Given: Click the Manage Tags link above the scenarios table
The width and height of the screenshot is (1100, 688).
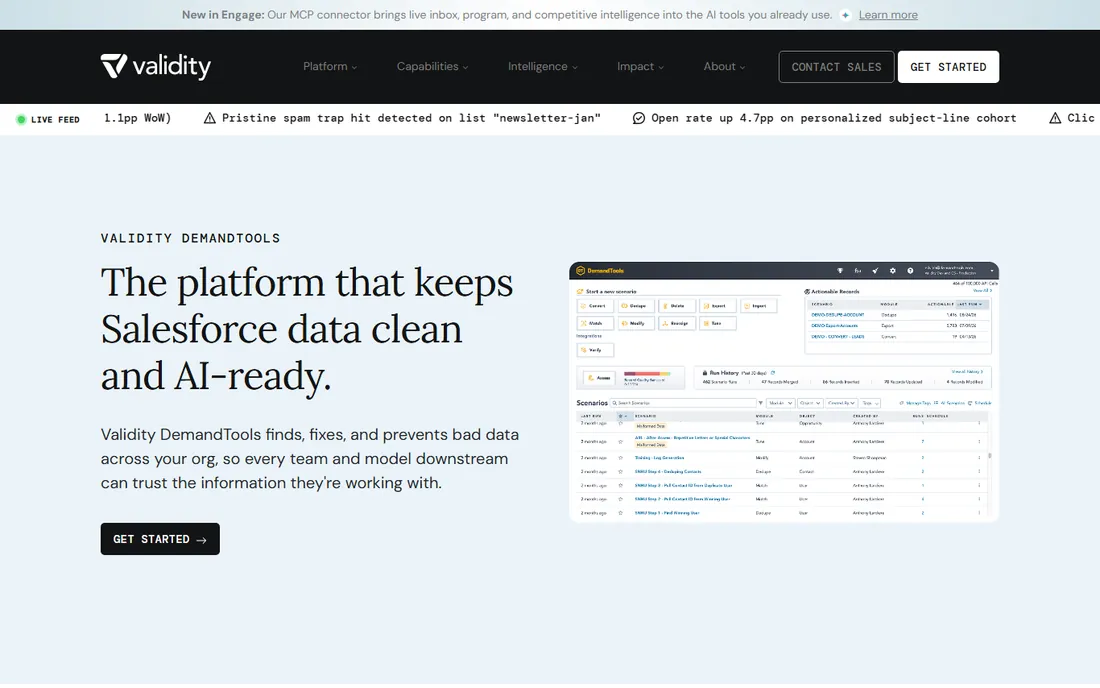Looking at the screenshot, I should pos(915,403).
